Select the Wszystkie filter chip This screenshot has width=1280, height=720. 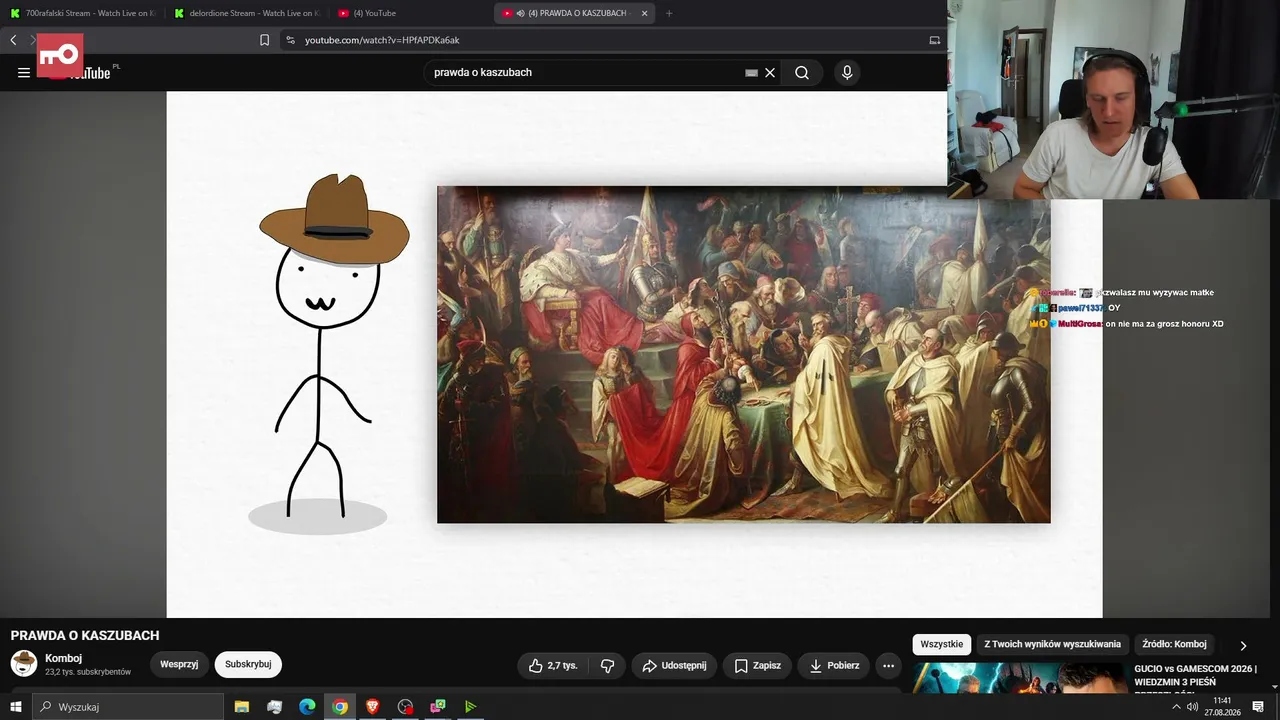click(x=941, y=644)
